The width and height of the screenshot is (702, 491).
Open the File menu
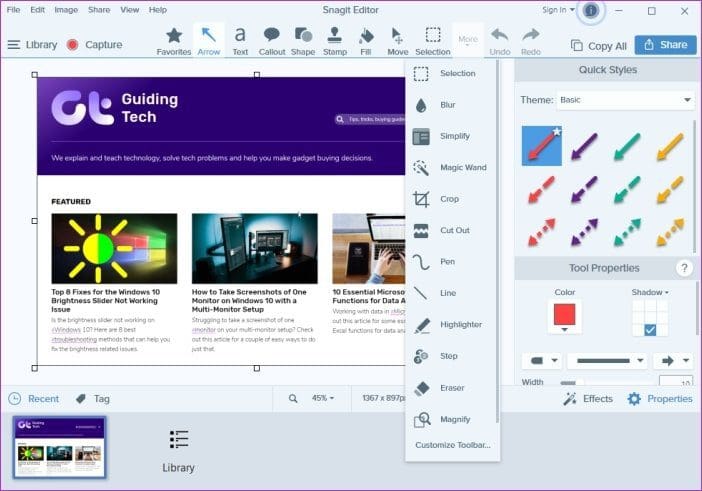(x=13, y=9)
